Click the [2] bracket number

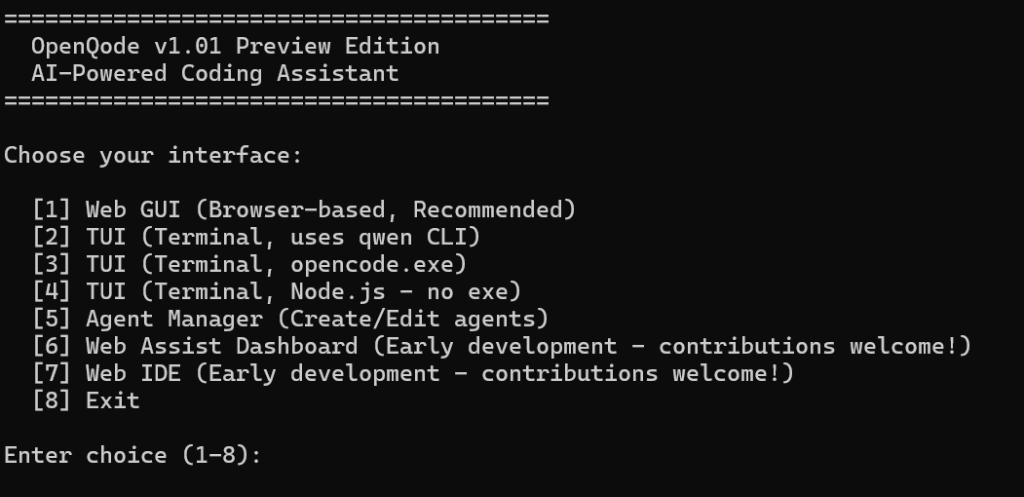[x=51, y=237]
